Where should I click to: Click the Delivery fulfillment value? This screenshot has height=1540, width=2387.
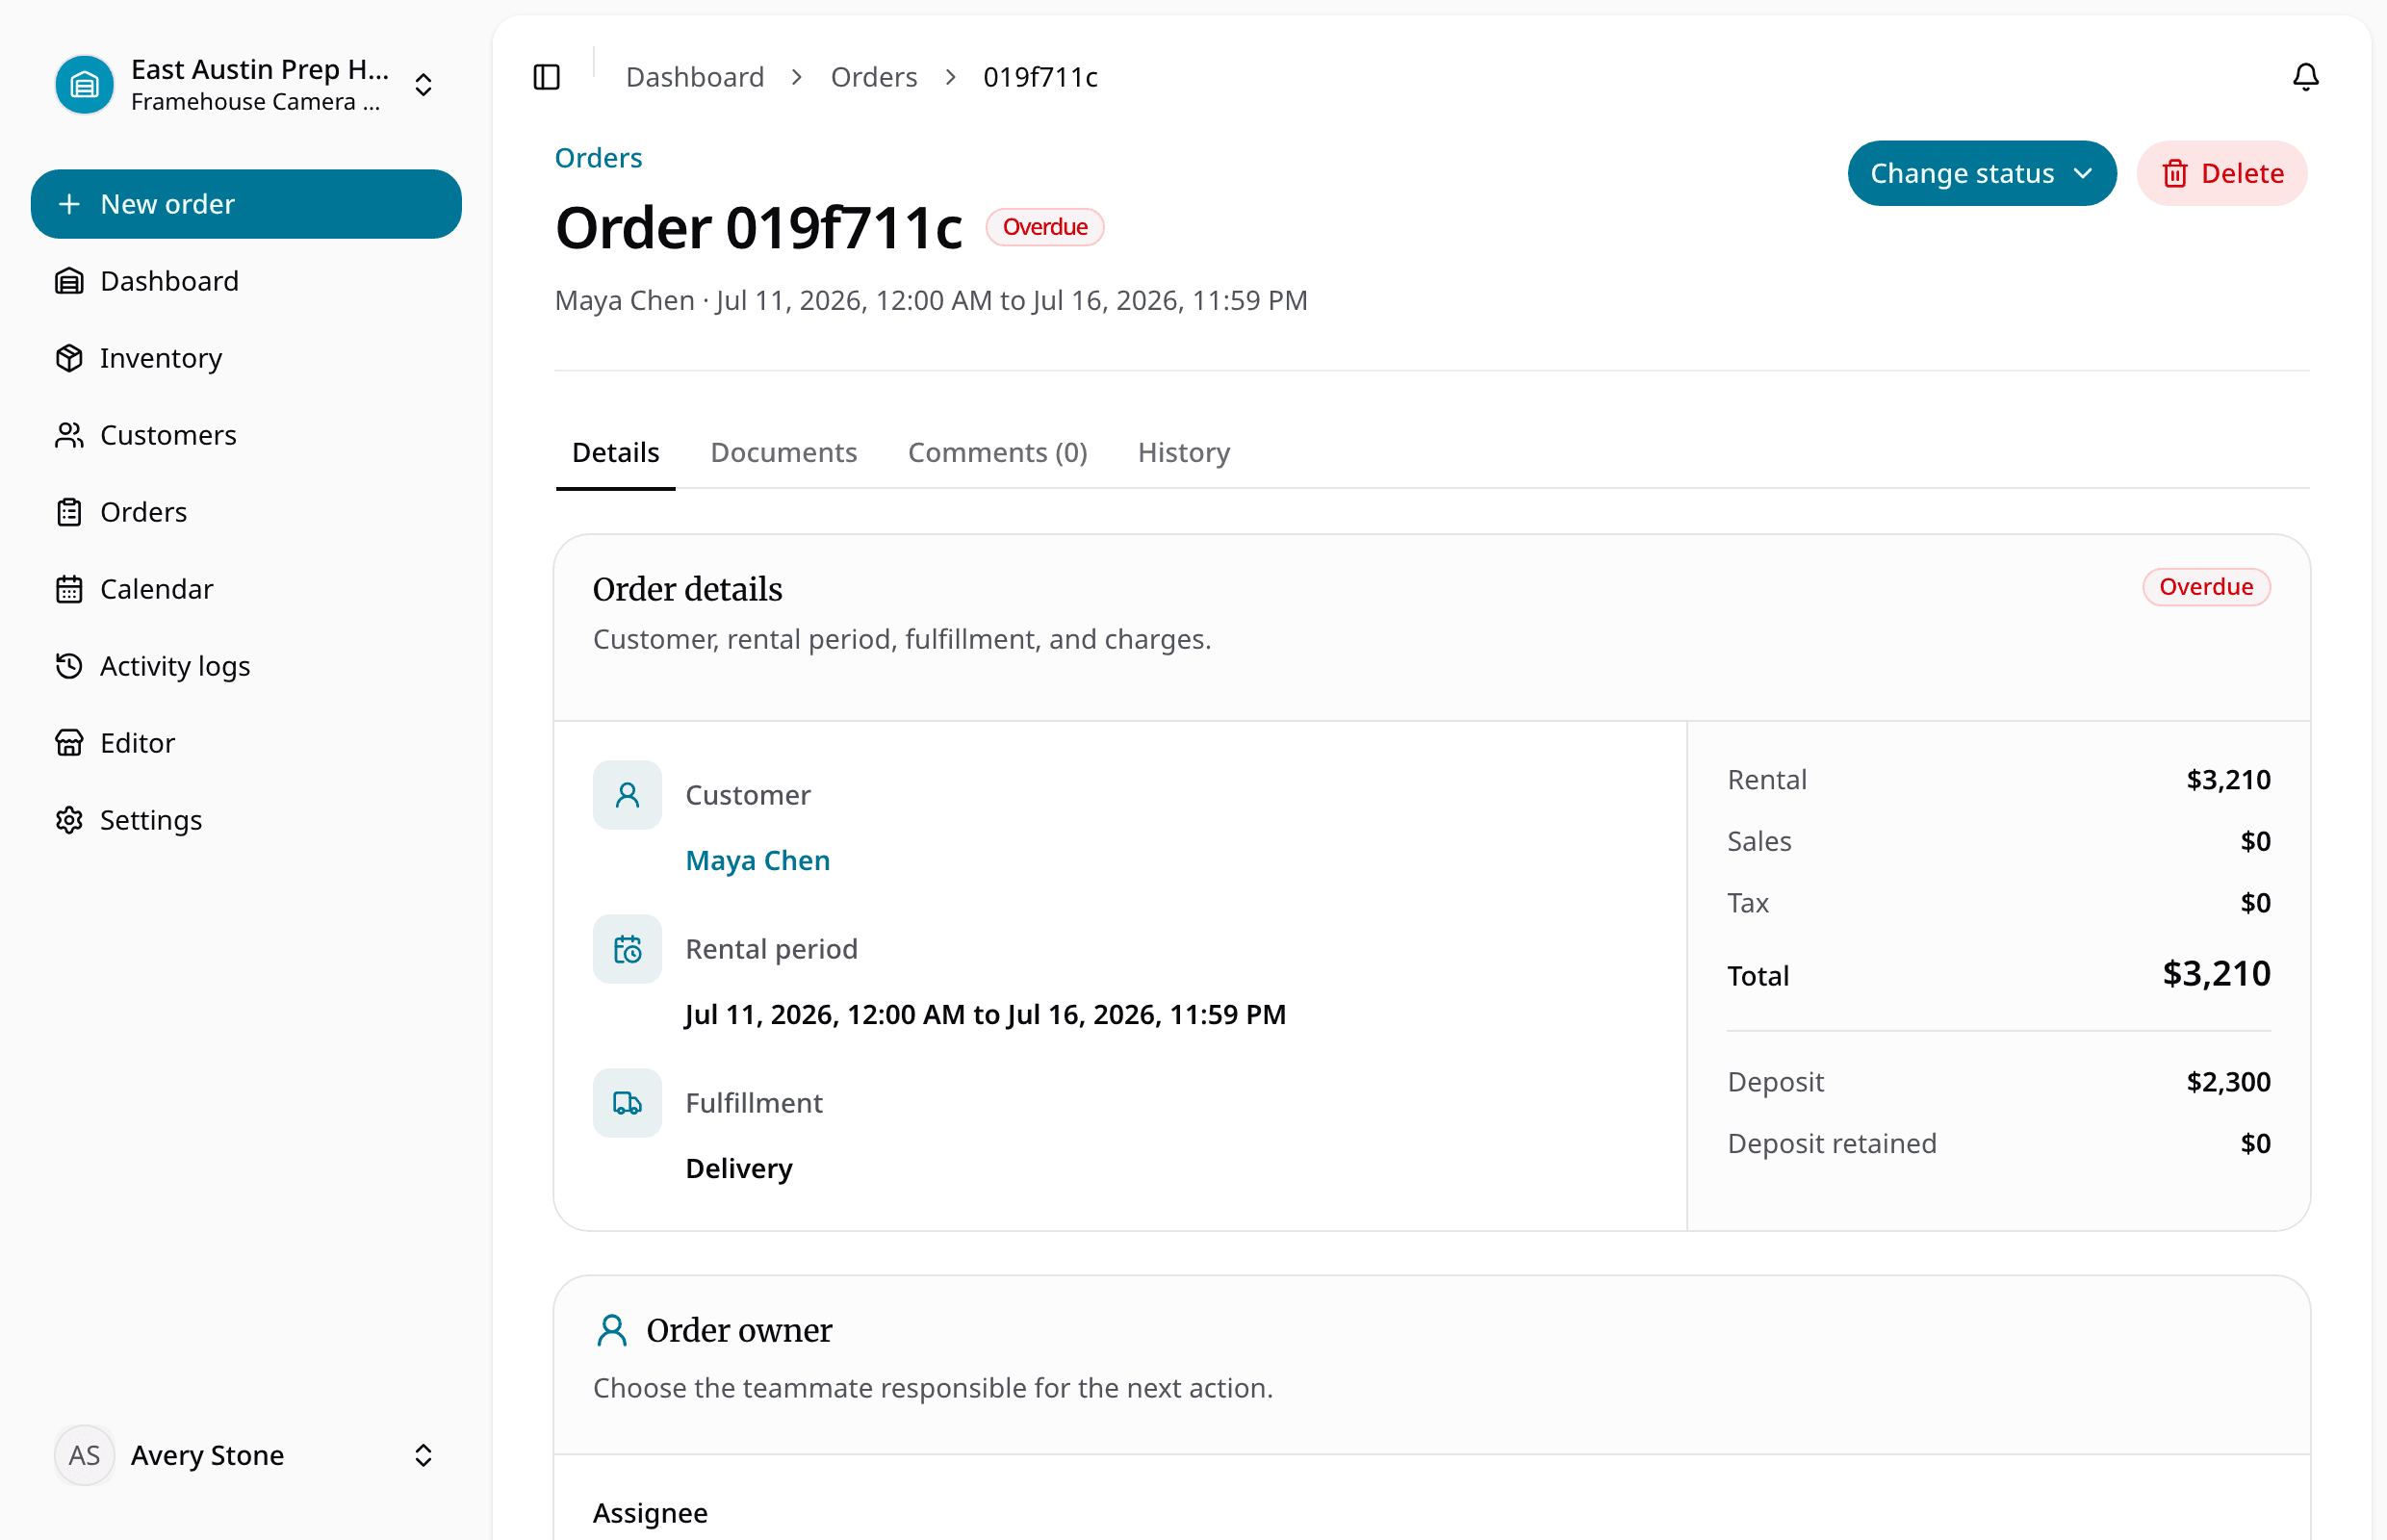738,1169
